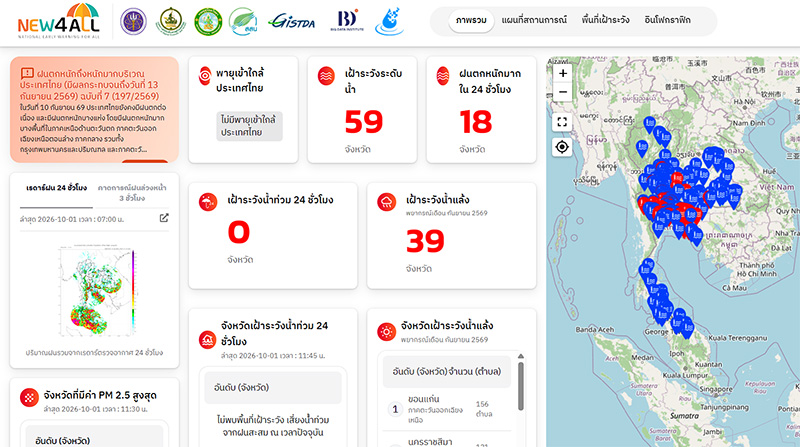The width and height of the screenshot is (800, 447).
Task: Toggle map fullscreen view
Action: (562, 122)
